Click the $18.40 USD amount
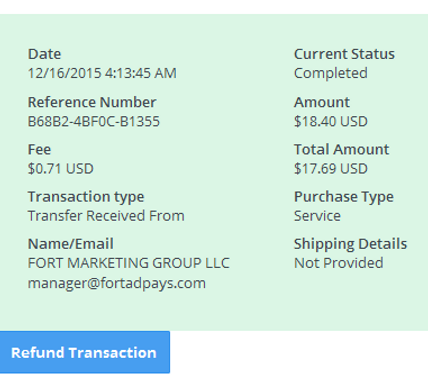This screenshot has height=391, width=428. [x=331, y=121]
